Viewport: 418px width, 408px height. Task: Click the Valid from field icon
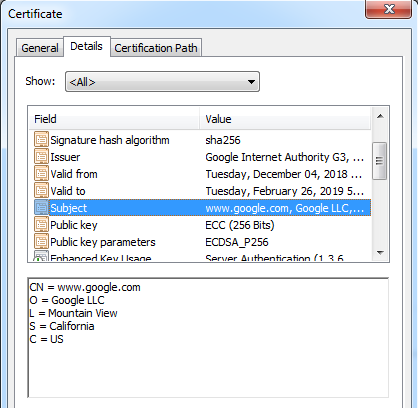click(x=41, y=174)
